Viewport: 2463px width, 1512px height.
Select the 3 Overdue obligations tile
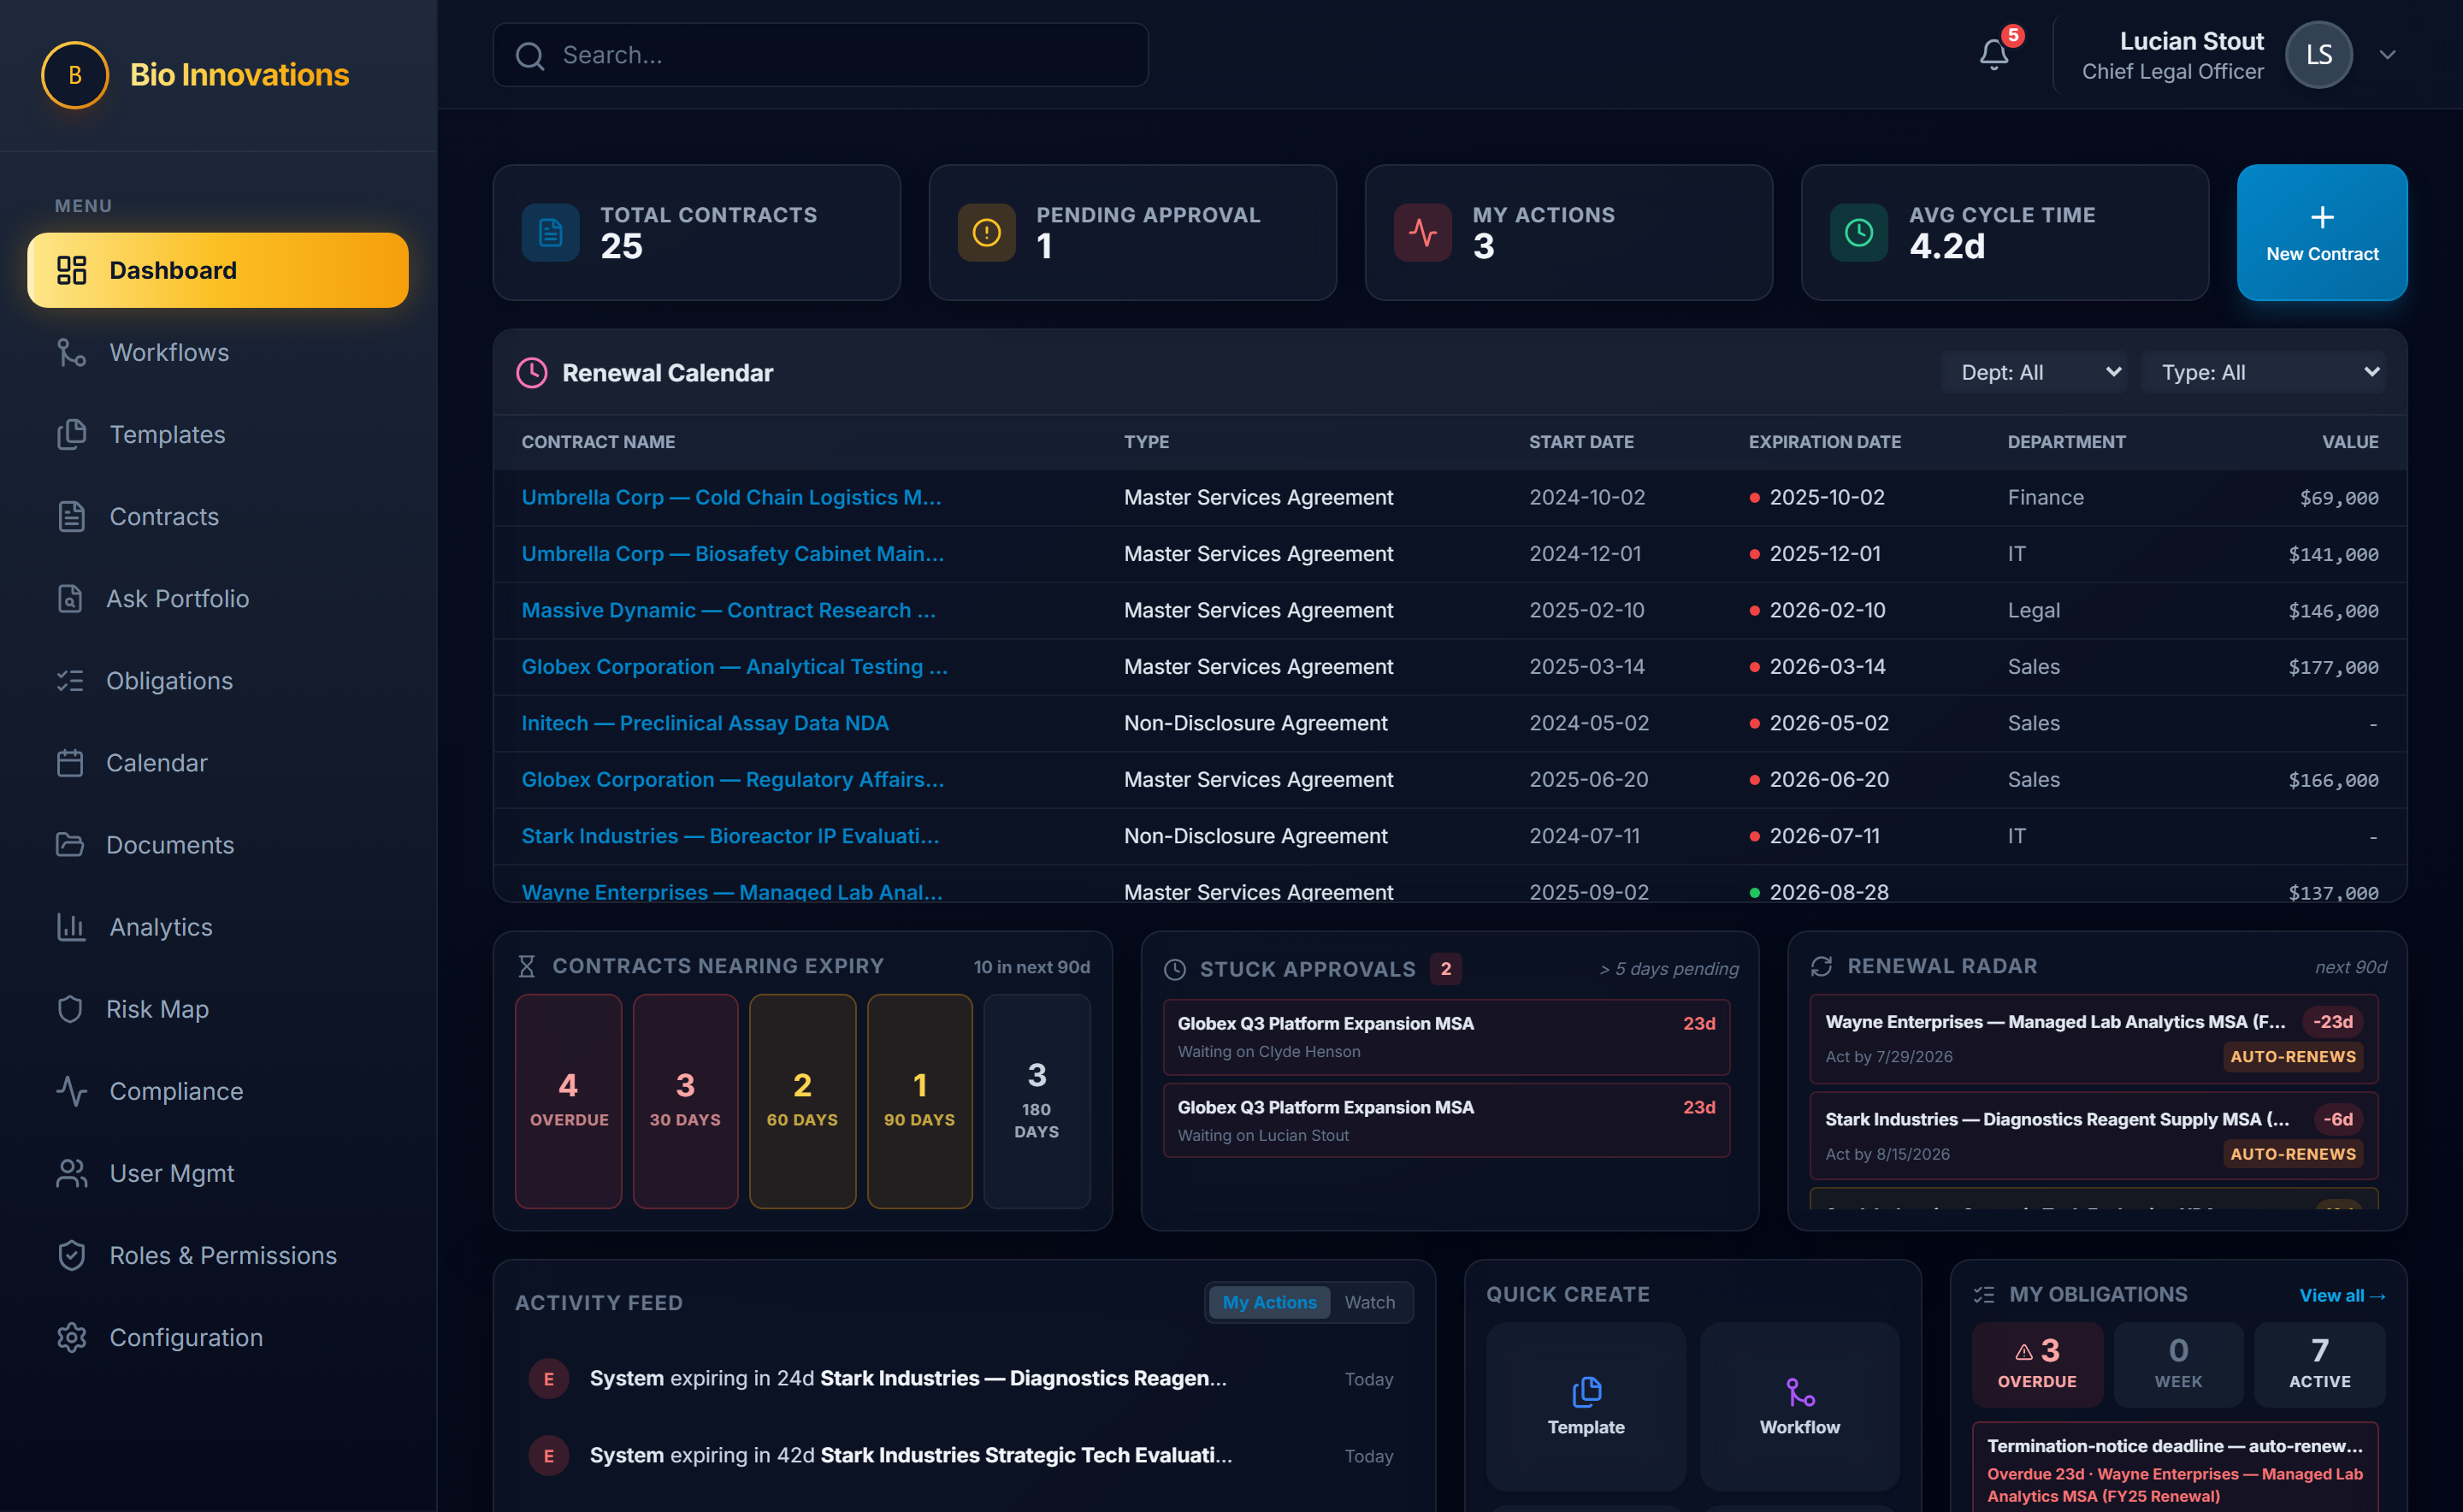[x=2037, y=1364]
